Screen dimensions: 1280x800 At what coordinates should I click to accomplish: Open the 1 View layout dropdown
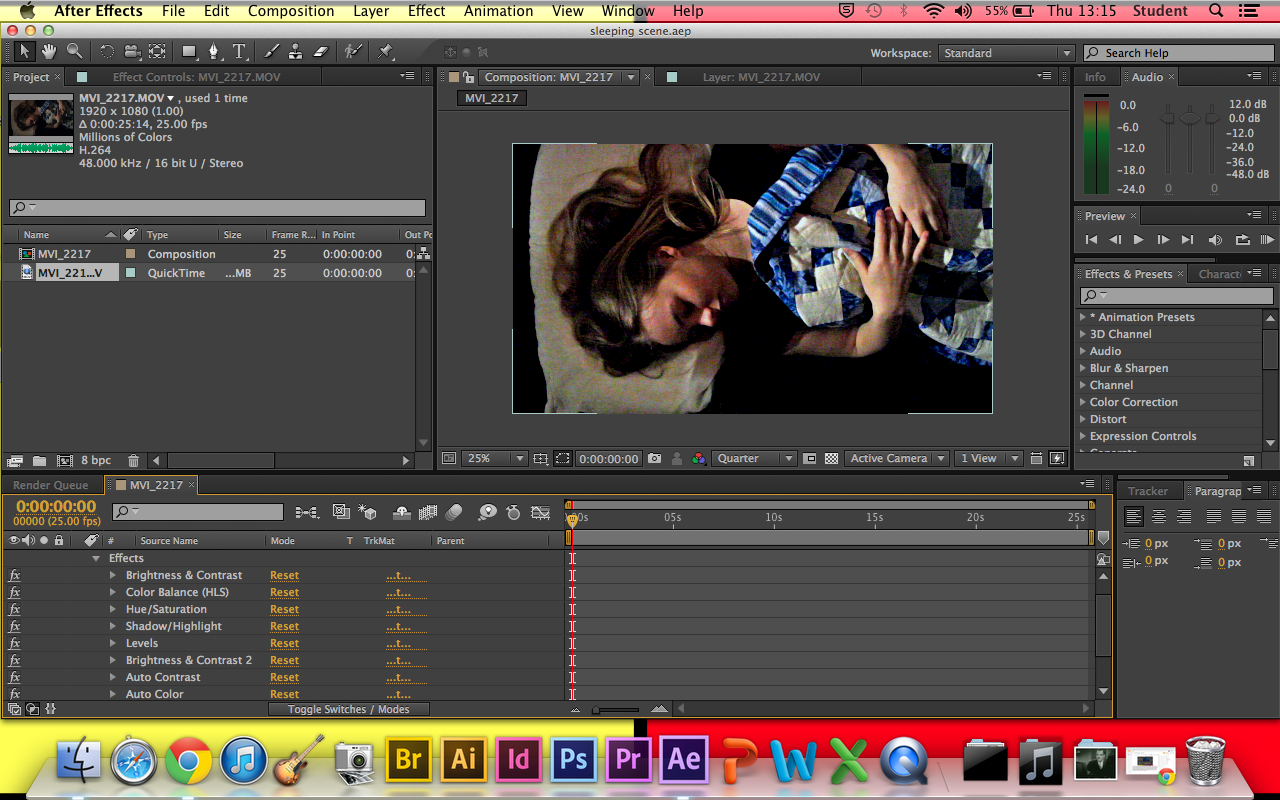tap(987, 458)
